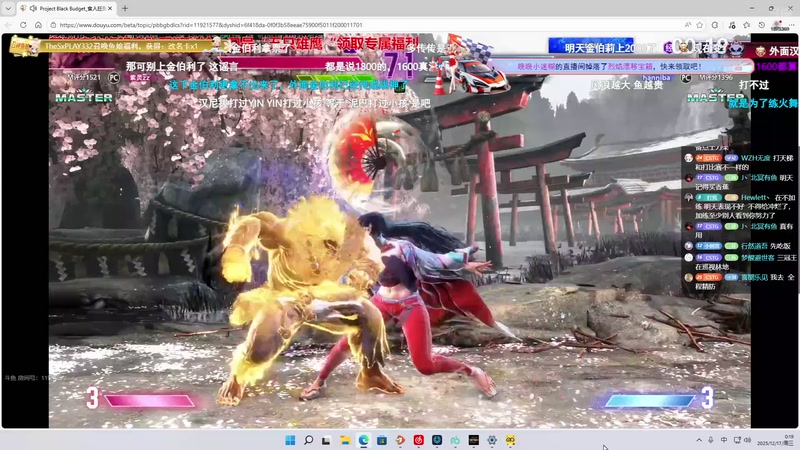Click the chat message by 梦醒避世客

[x=740, y=262]
